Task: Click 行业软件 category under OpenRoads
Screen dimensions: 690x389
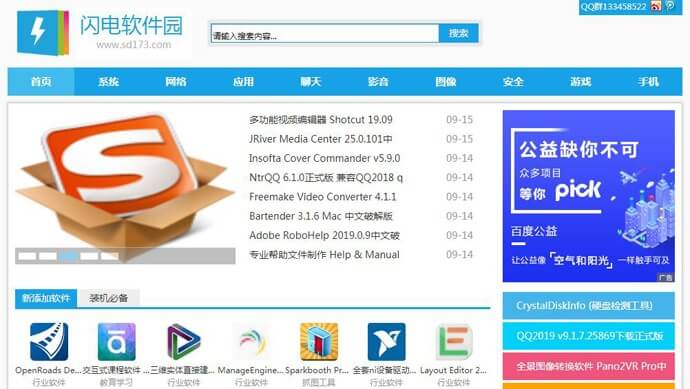Action: pyautogui.click(x=49, y=382)
